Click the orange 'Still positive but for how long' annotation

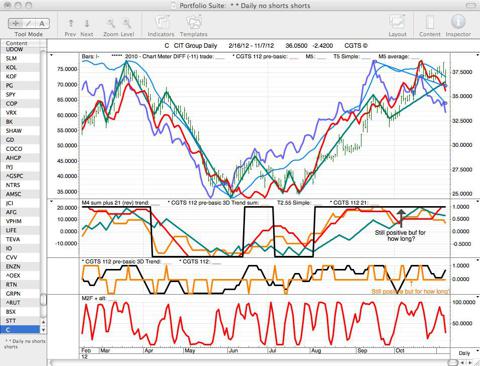point(410,292)
